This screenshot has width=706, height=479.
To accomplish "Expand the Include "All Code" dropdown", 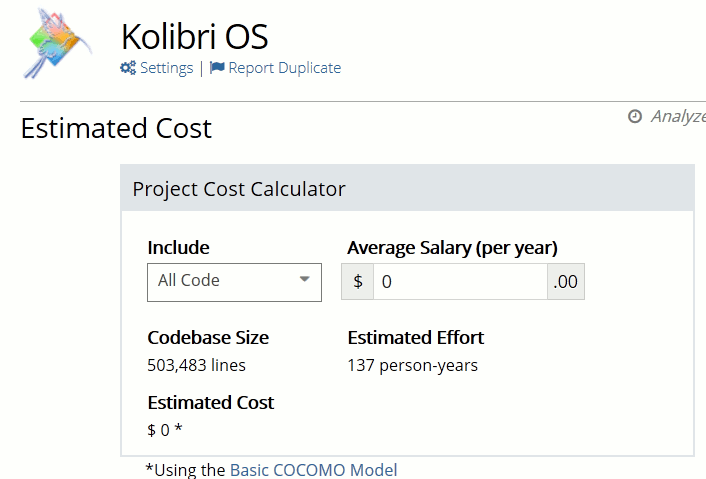I will [x=234, y=281].
